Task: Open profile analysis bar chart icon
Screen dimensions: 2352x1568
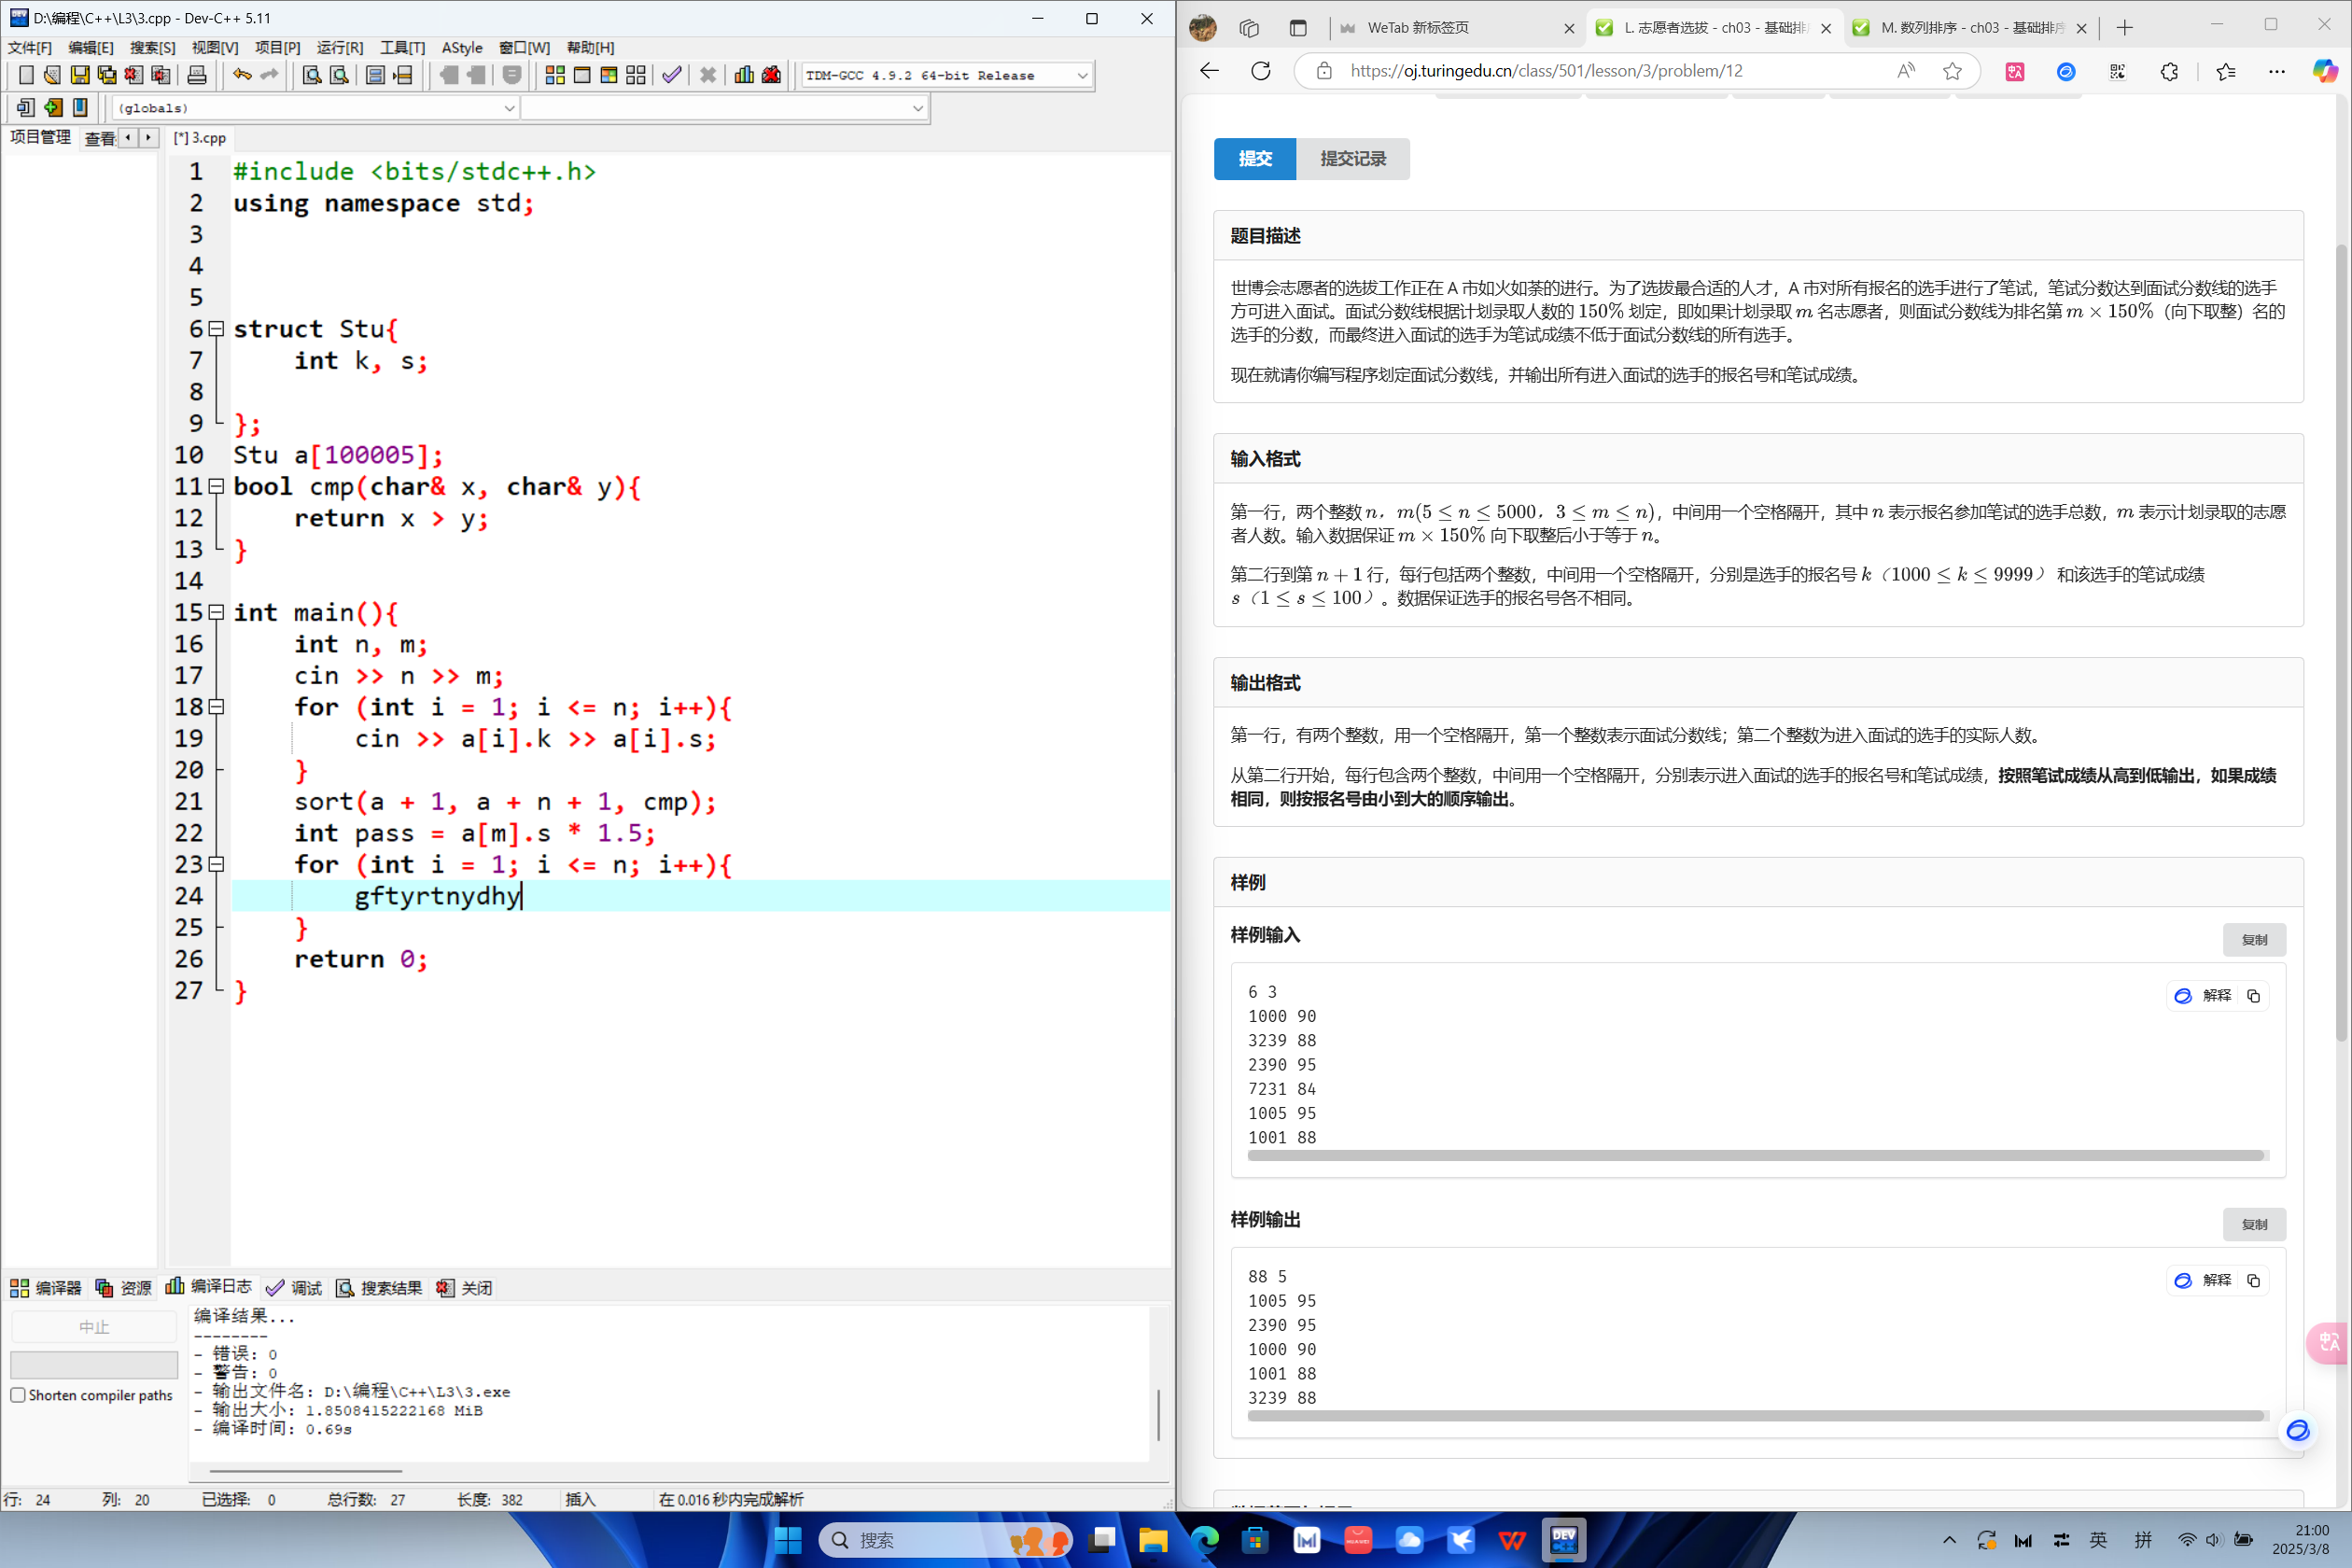Action: (744, 75)
